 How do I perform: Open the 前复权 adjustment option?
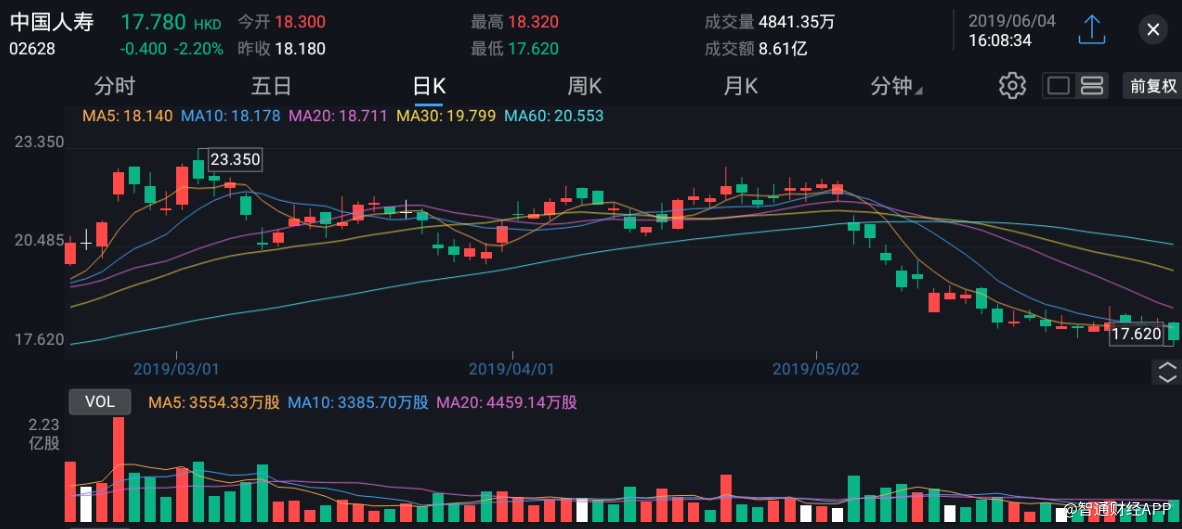click(x=1152, y=86)
